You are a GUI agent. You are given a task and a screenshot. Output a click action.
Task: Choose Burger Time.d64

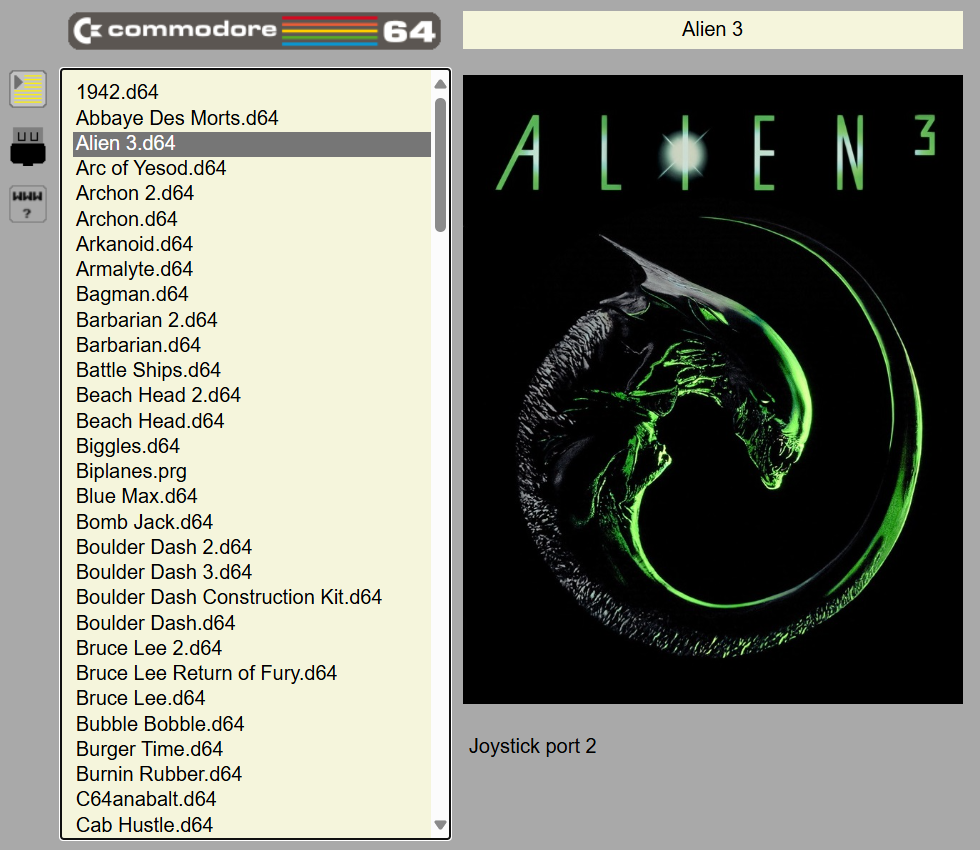coord(252,749)
